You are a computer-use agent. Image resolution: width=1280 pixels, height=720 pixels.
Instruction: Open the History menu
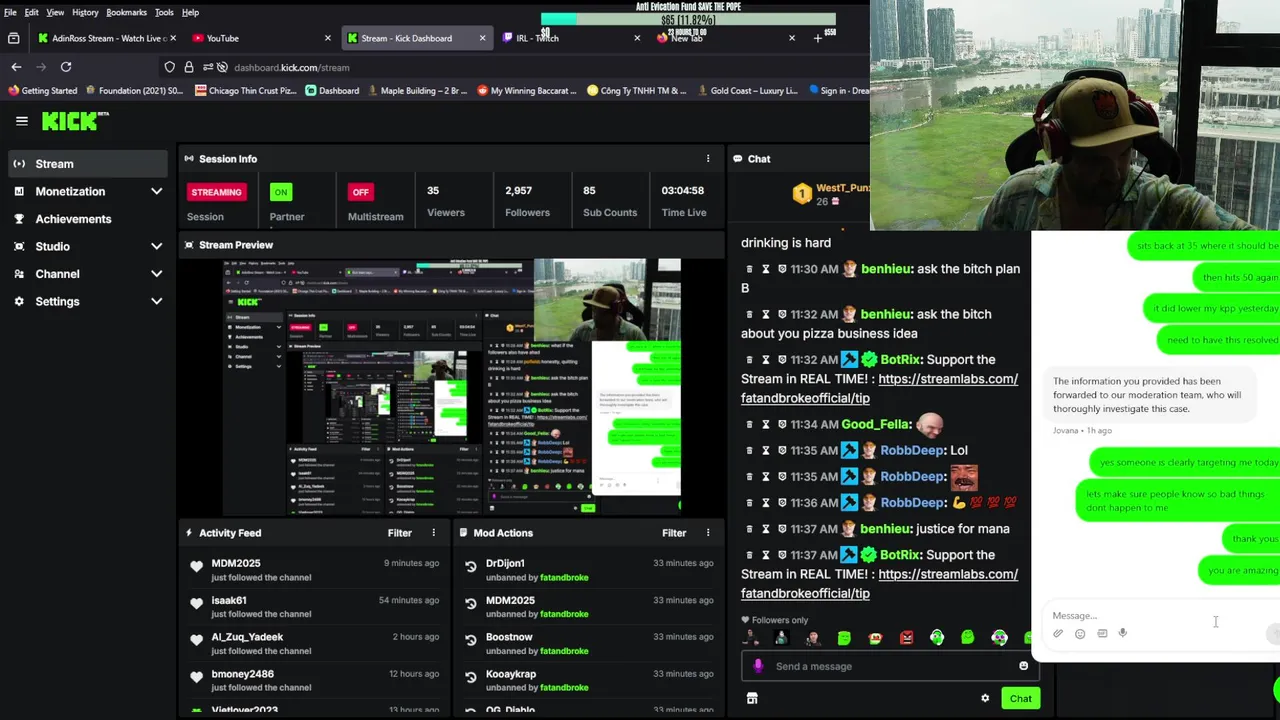click(x=85, y=12)
